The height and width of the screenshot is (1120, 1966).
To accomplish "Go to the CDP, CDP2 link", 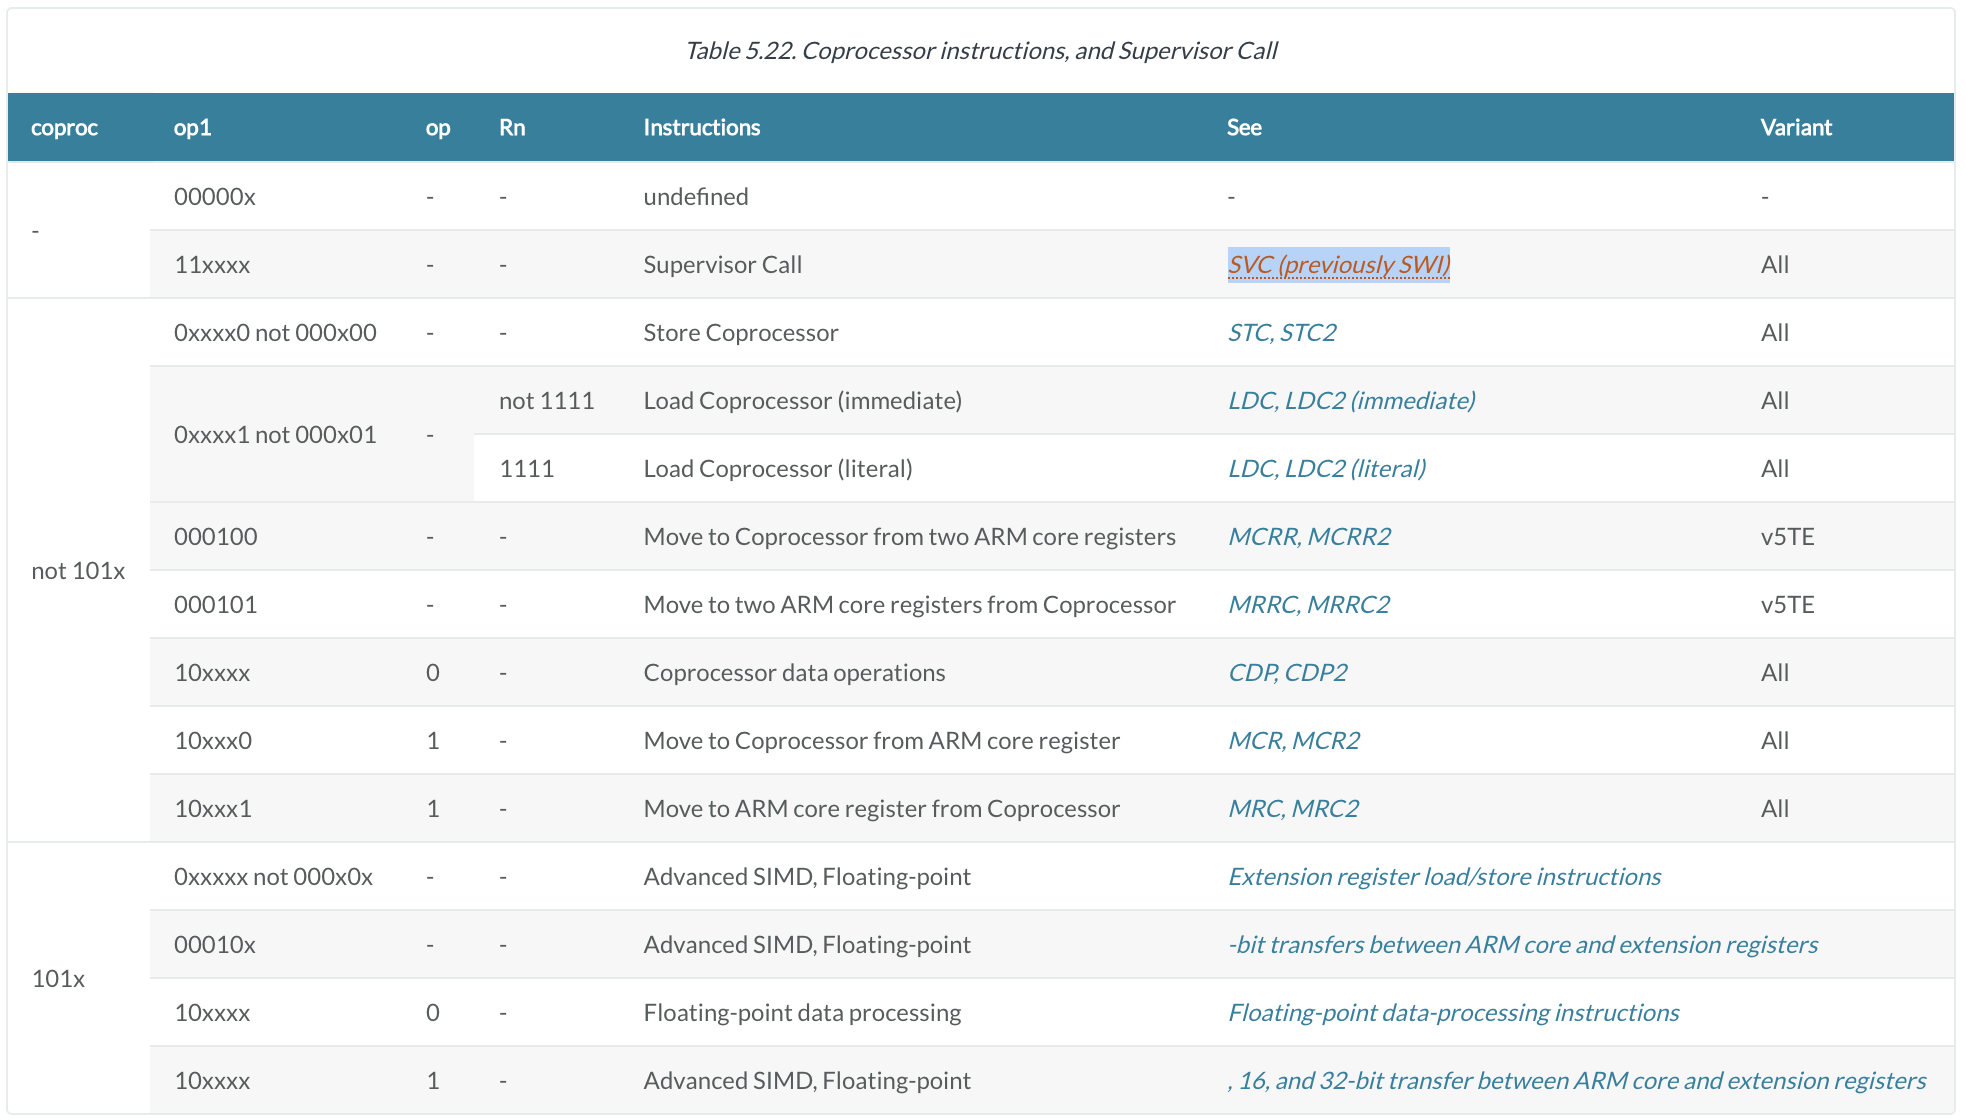I will click(x=1287, y=673).
